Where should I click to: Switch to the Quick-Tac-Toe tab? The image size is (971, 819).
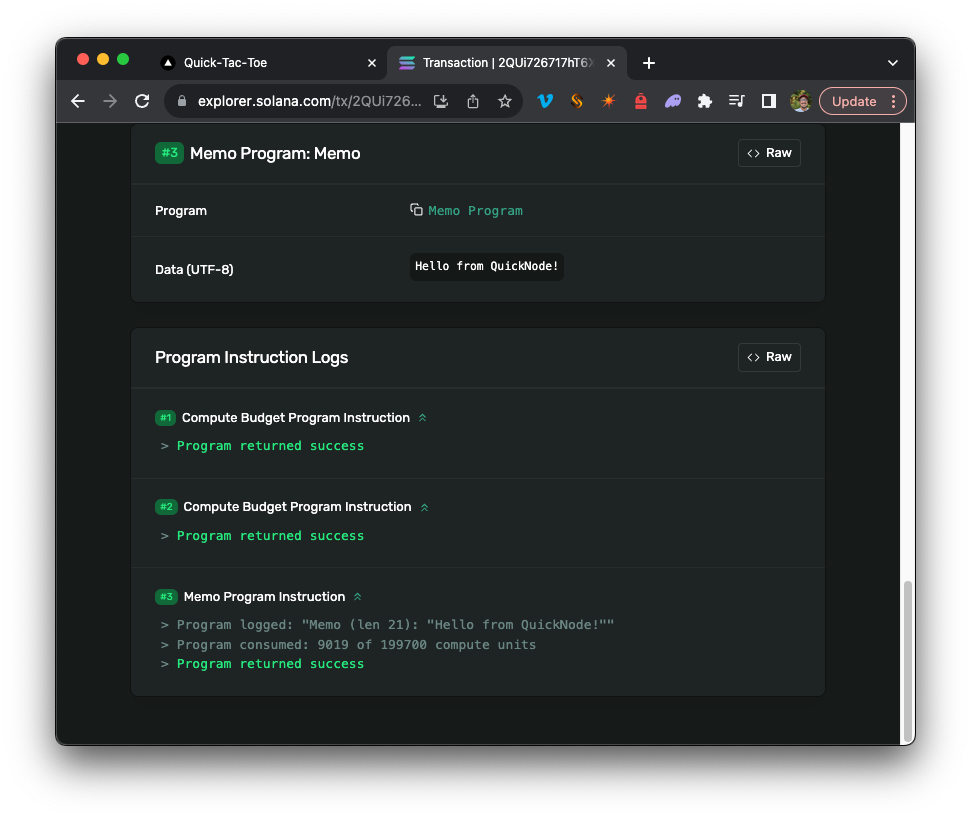266,63
